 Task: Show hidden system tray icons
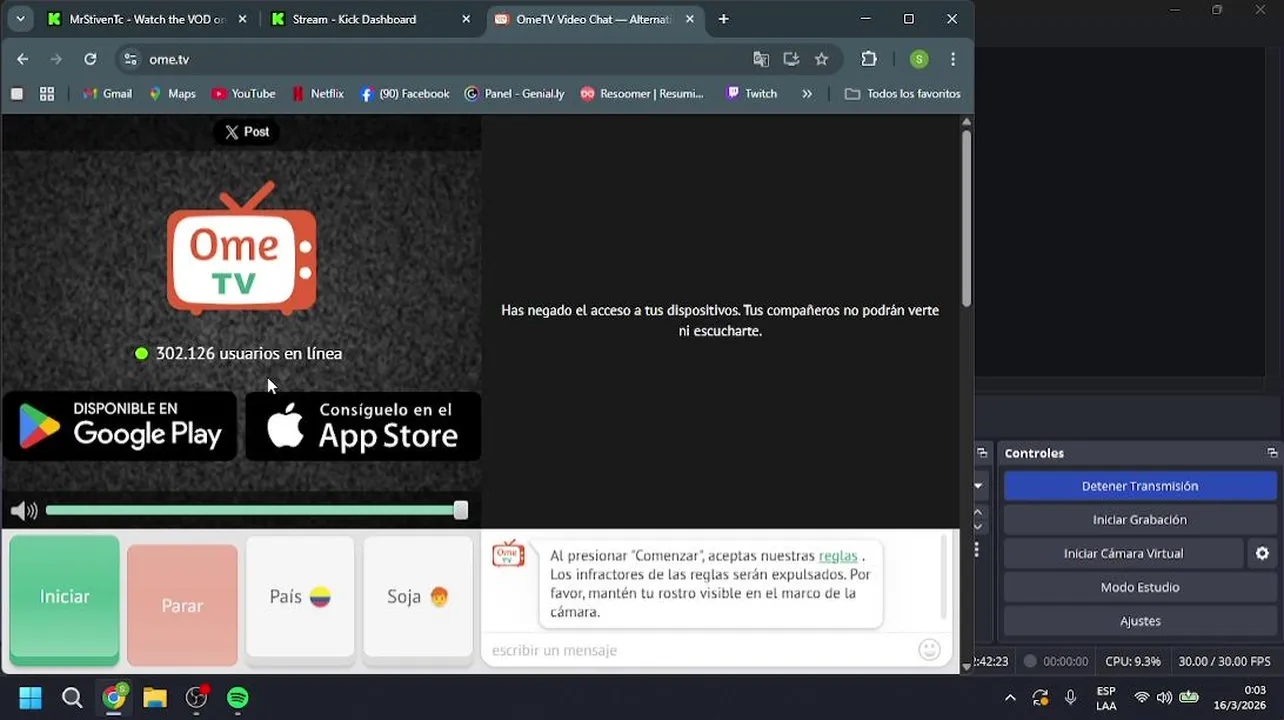(x=1010, y=698)
